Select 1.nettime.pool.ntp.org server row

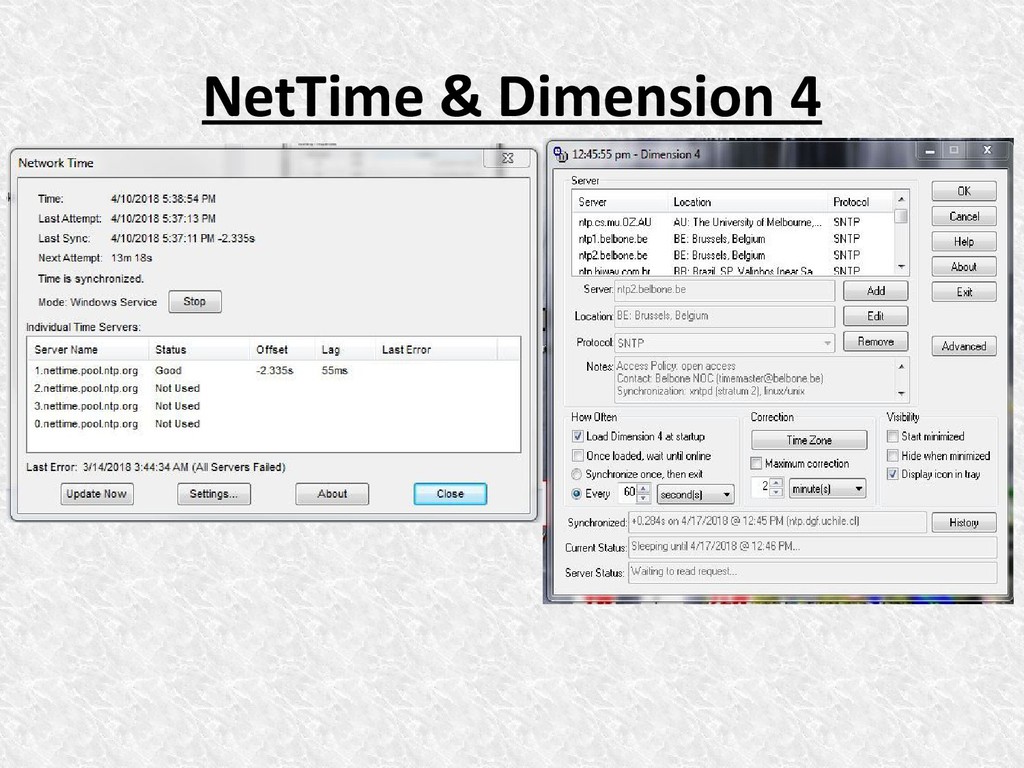point(273,370)
